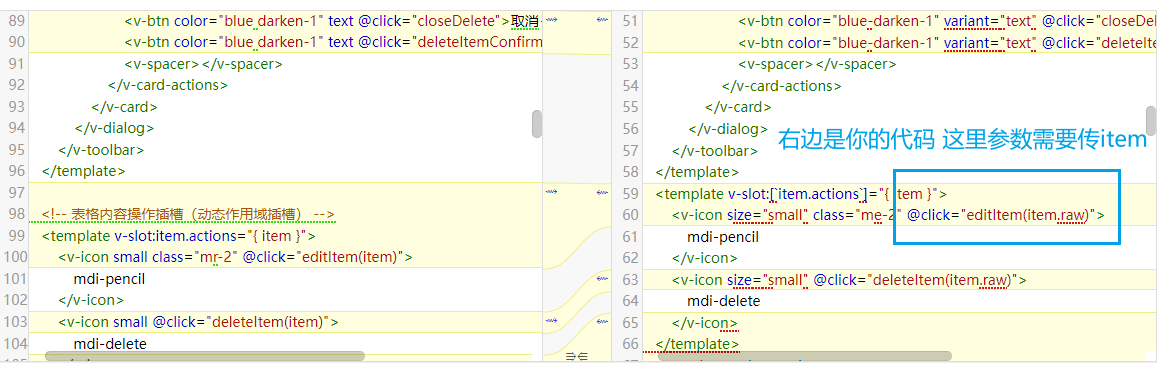This screenshot has height=372, width=1171.
Task: Click the right pane horizontal scrollbar thumb
Action: (x=804, y=356)
